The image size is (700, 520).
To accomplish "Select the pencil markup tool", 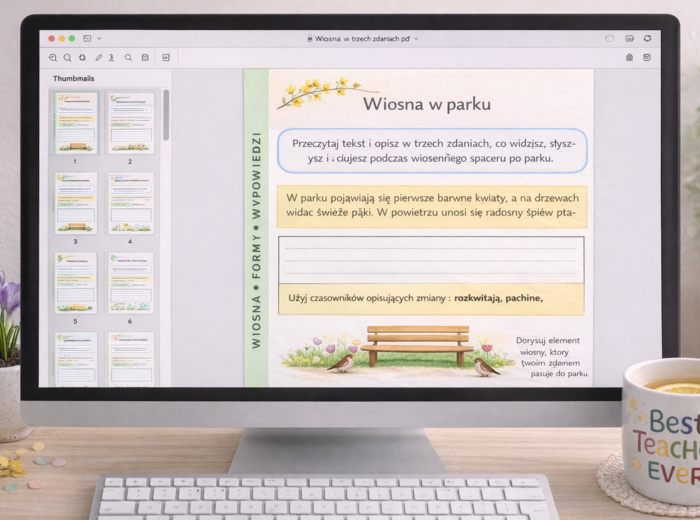I will tap(98, 58).
